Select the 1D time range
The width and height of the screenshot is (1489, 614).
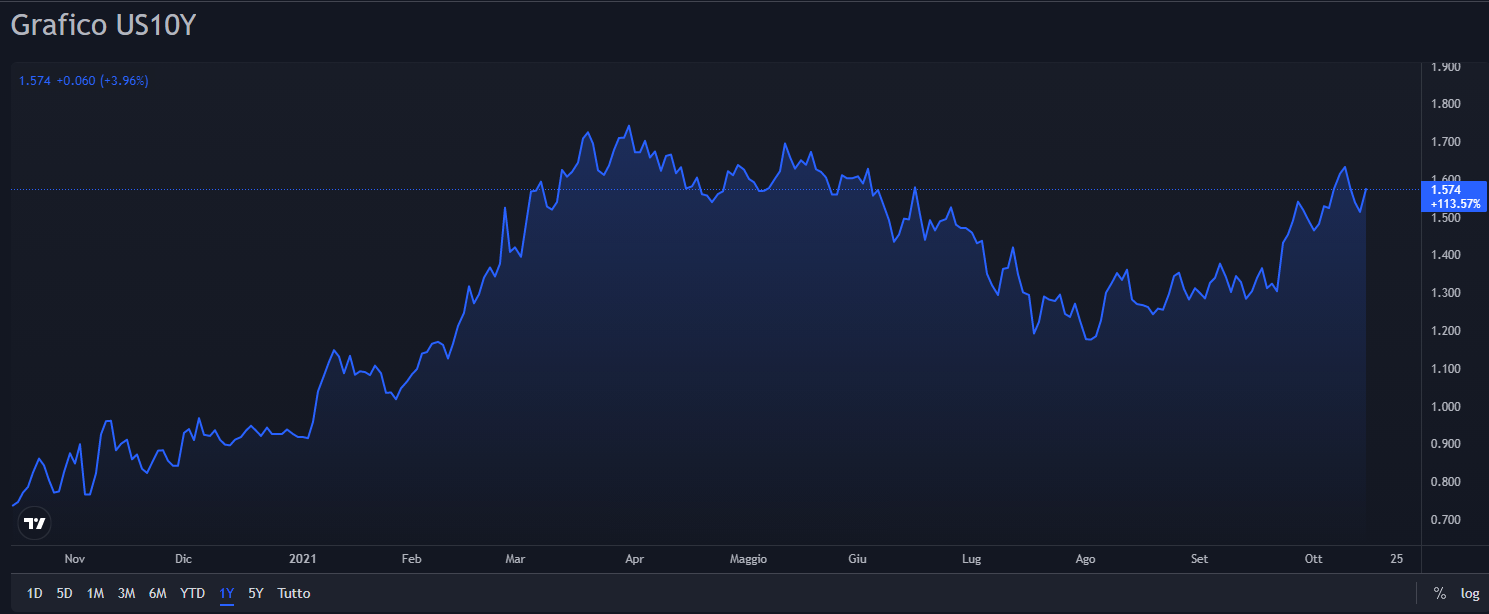(x=35, y=593)
